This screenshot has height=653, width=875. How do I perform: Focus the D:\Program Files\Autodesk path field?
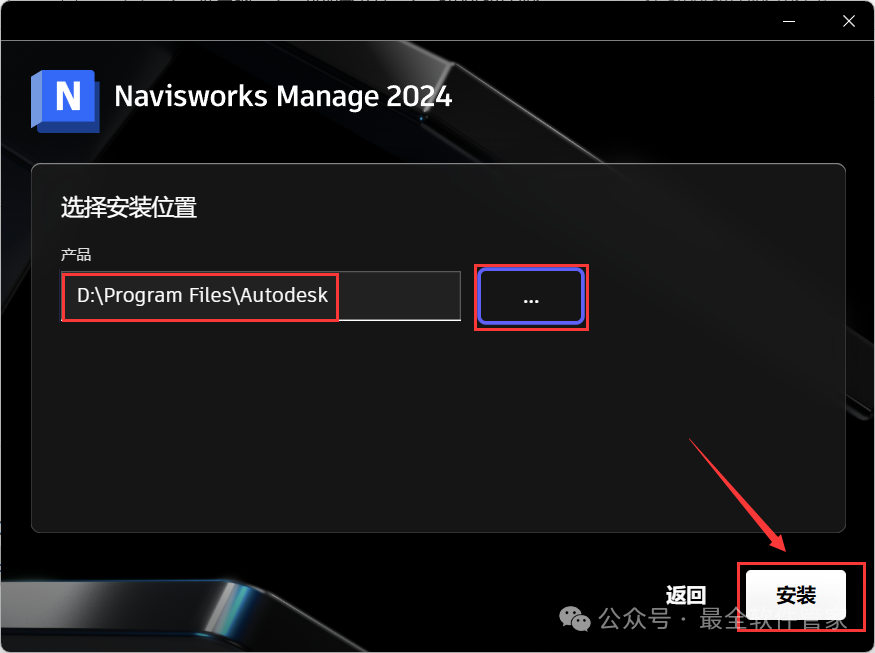(261, 296)
